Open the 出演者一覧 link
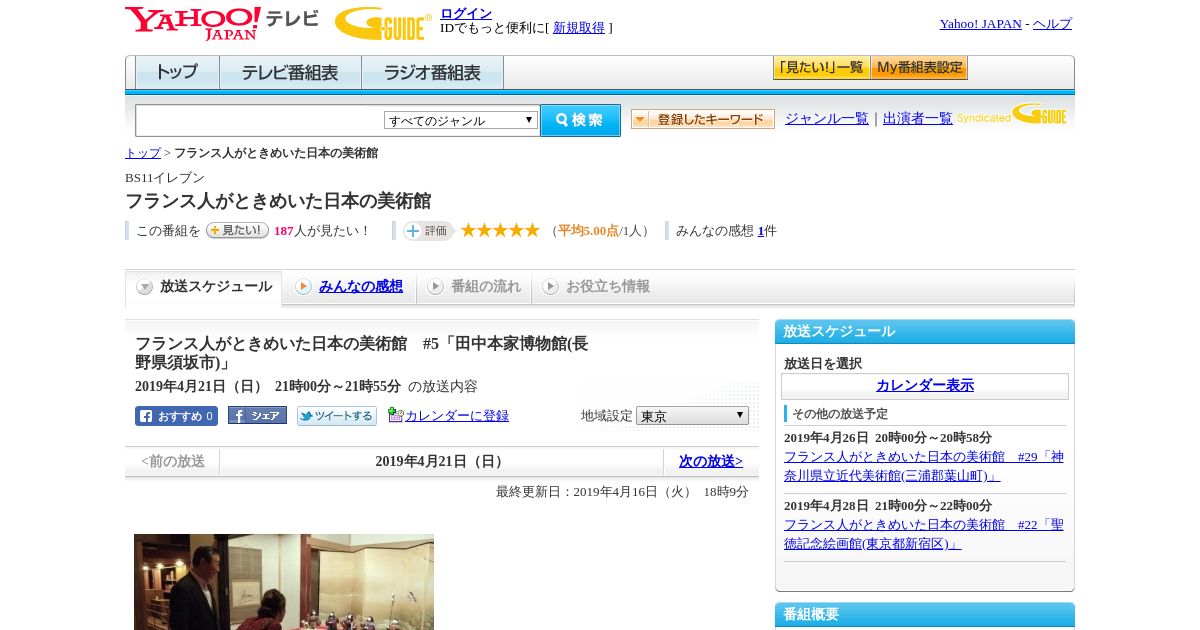1200x630 pixels. click(918, 118)
